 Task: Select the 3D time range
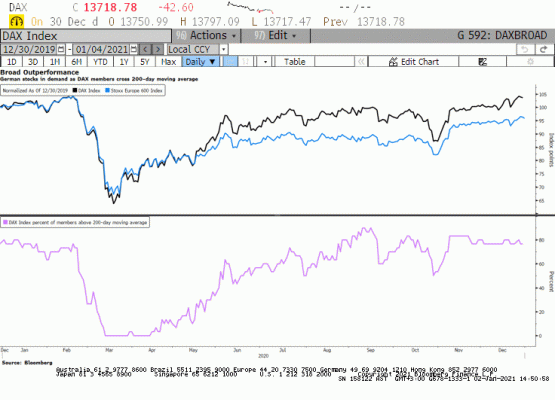point(33,62)
